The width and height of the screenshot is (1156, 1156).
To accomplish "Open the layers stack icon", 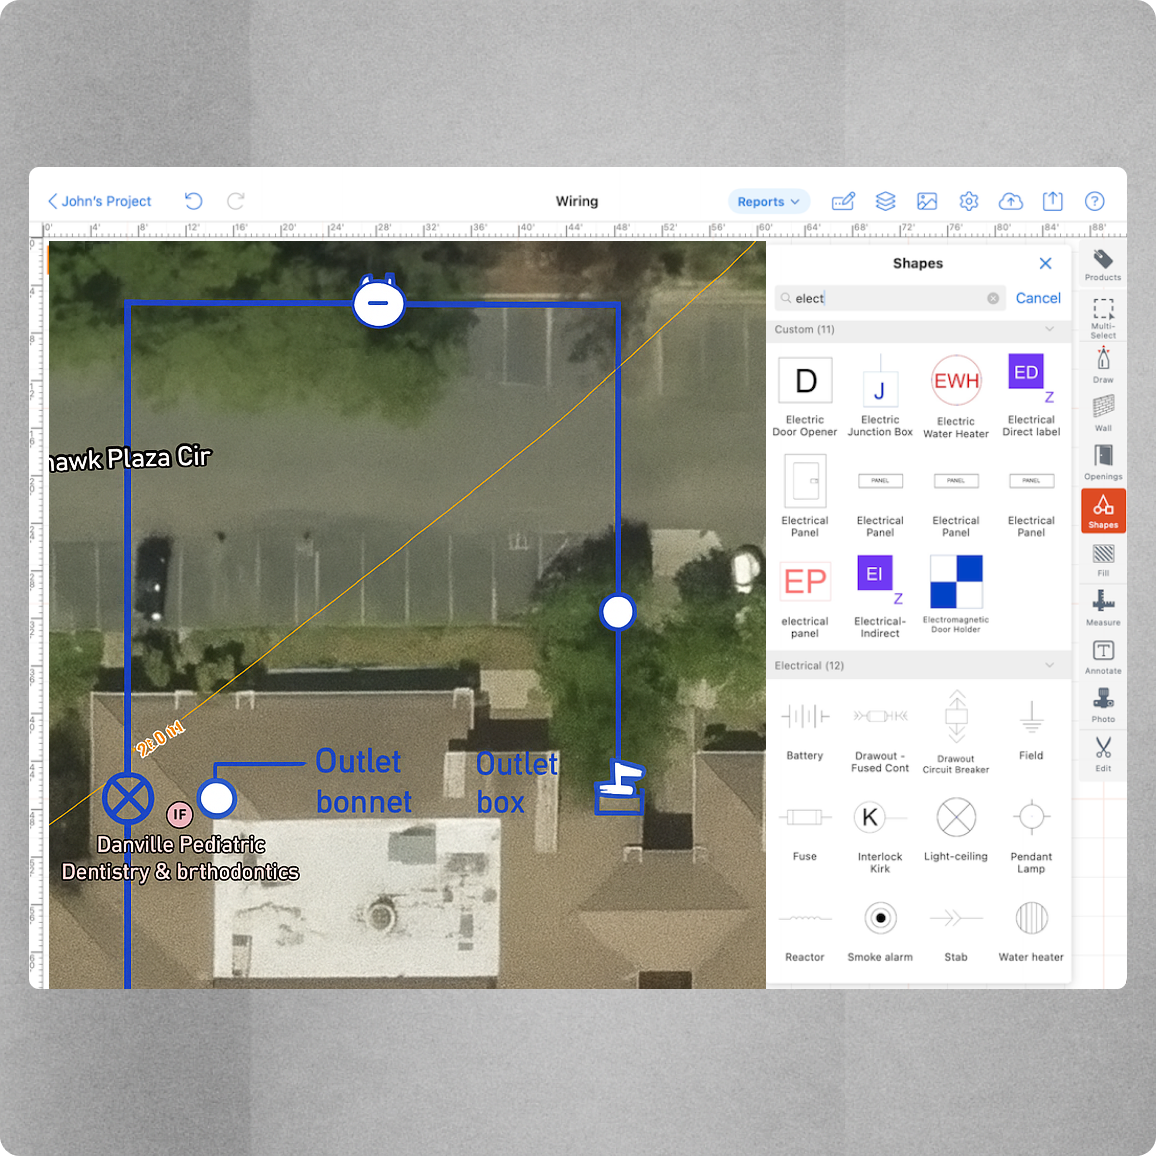I will point(885,201).
